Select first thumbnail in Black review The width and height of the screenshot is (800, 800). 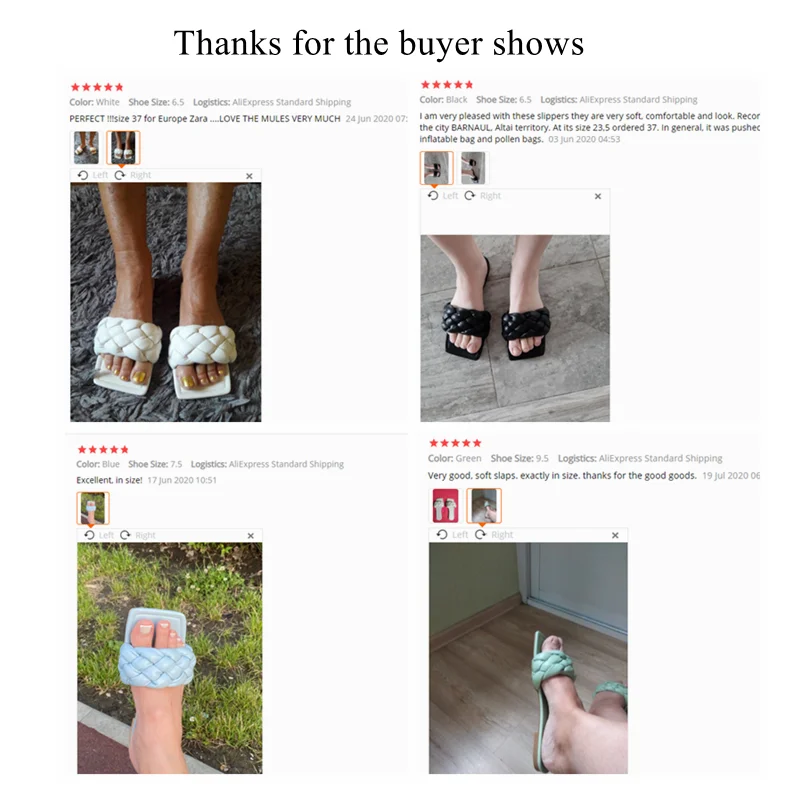pyautogui.click(x=437, y=168)
